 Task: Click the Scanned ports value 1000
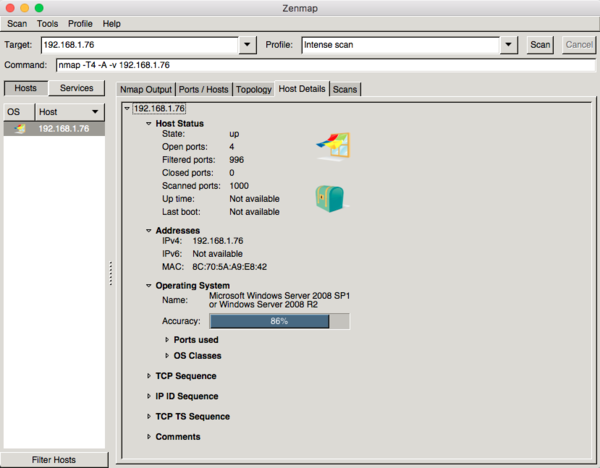coord(239,186)
